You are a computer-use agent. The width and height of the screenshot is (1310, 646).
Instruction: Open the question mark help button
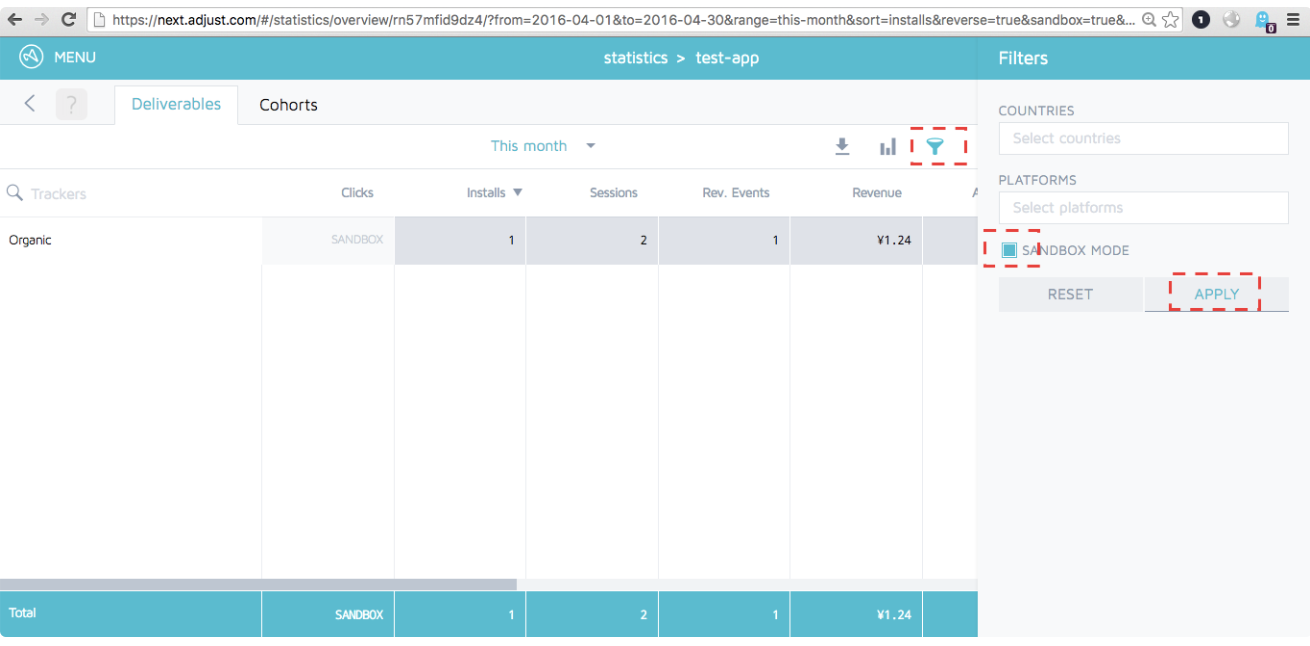point(71,104)
